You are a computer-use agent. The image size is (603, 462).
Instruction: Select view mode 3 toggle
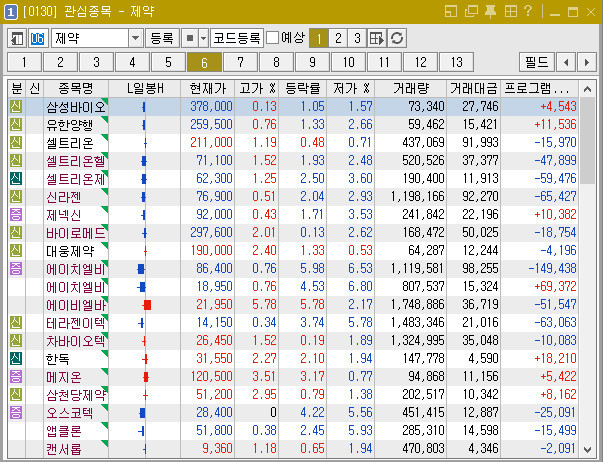point(357,38)
